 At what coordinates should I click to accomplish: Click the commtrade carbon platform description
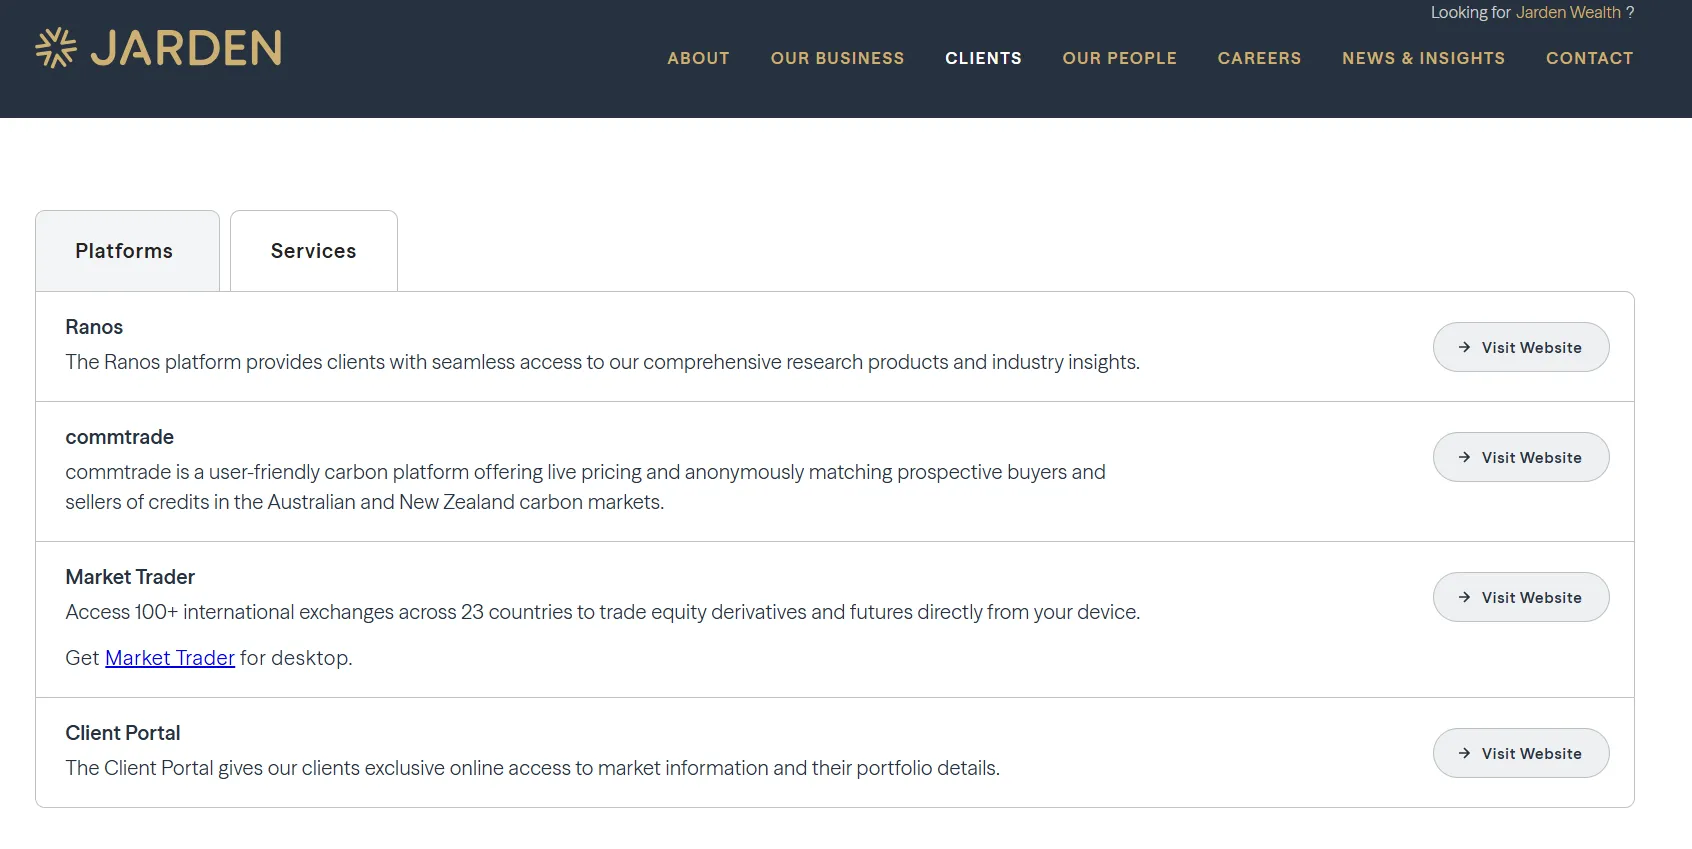[585, 487]
